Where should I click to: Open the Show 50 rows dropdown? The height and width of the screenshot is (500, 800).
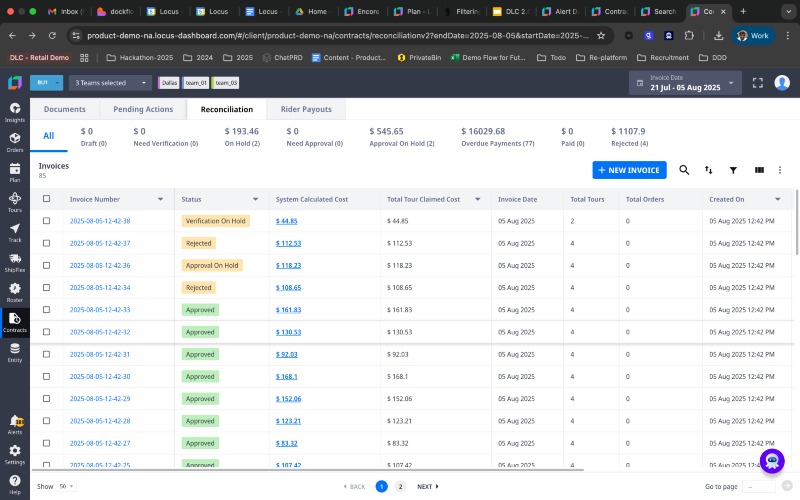(x=66, y=486)
